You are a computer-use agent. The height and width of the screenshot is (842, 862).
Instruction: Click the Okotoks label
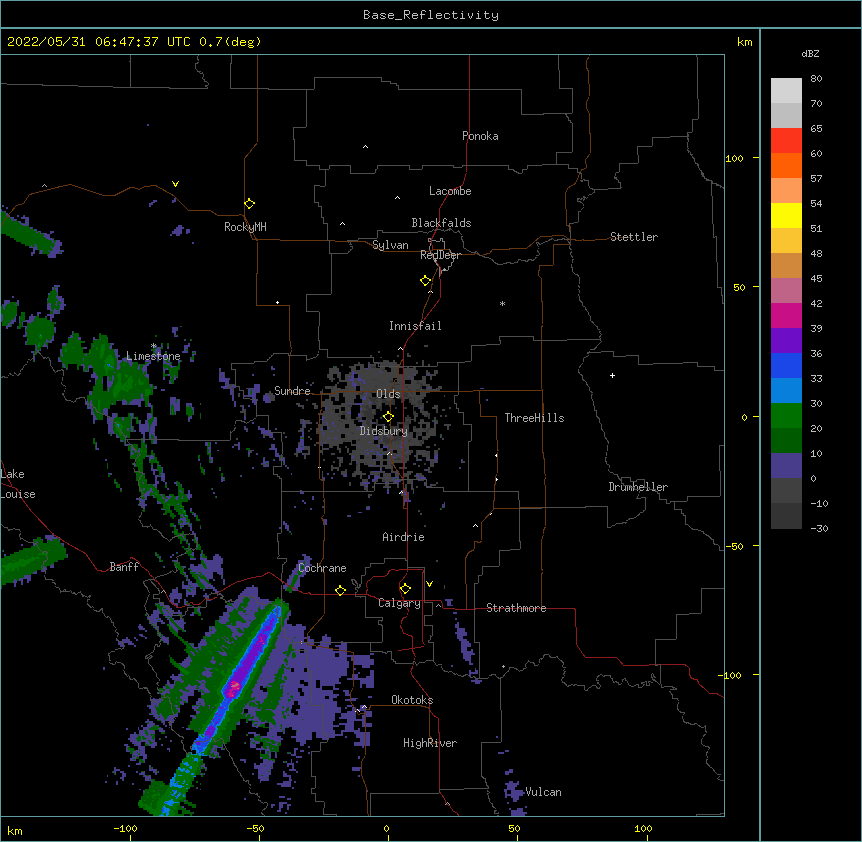tap(412, 700)
